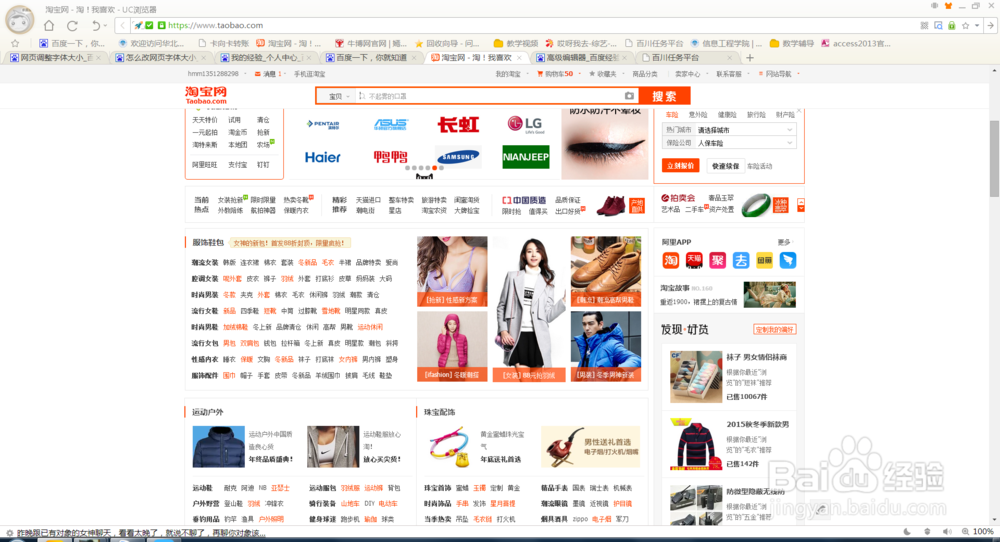This screenshot has width=1000, height=542.
Task: Click the page vertical scrollbar thumb
Action: coord(994,158)
